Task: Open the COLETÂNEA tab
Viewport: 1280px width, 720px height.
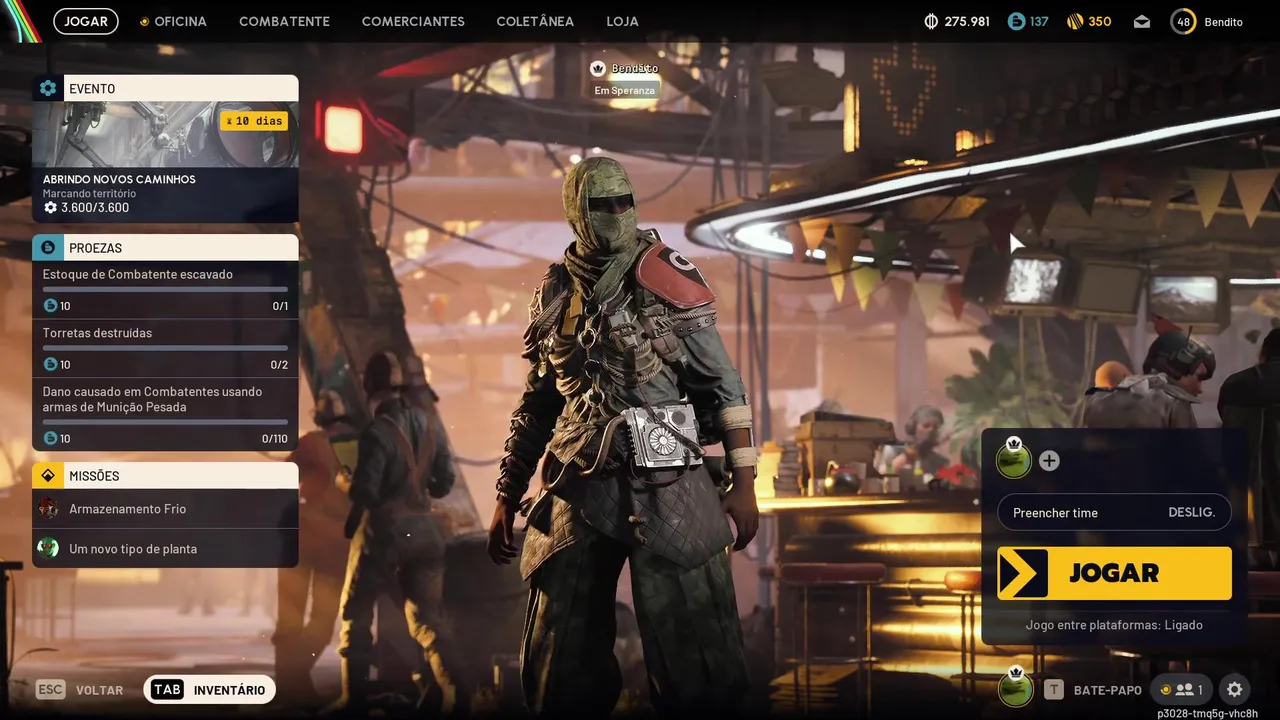Action: (x=535, y=21)
